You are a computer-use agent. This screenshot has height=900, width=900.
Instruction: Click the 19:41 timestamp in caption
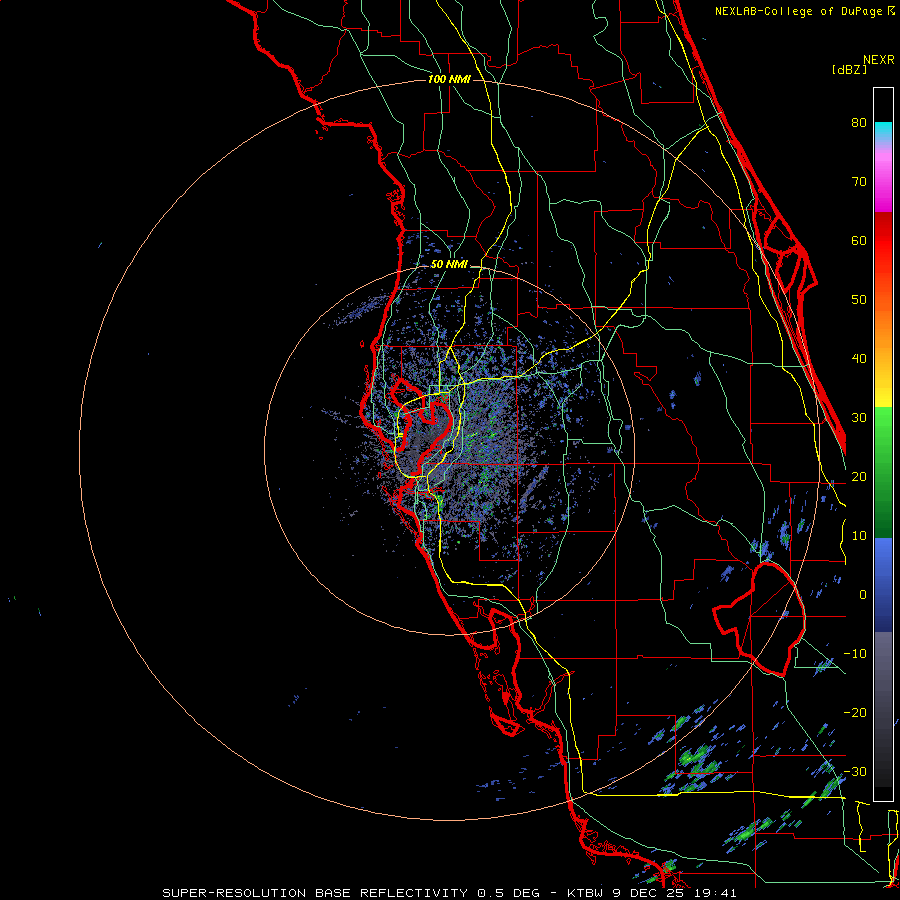pos(717,893)
